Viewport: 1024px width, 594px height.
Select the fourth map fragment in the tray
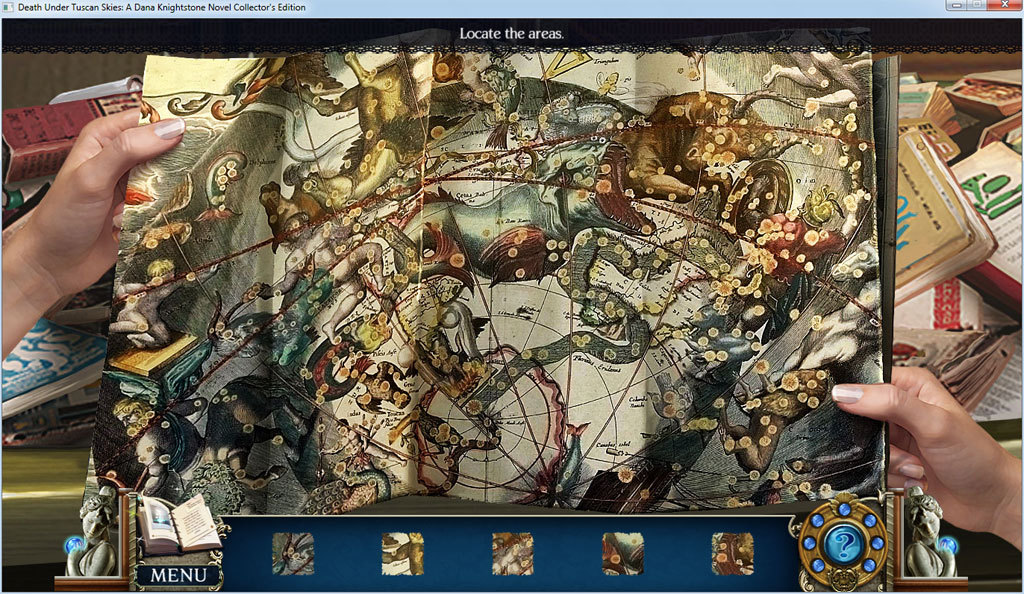click(x=622, y=554)
